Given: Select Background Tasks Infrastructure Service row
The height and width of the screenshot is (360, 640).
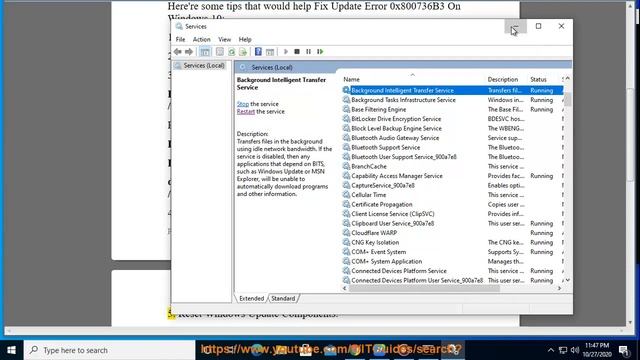Looking at the screenshot, I should 453,100.
